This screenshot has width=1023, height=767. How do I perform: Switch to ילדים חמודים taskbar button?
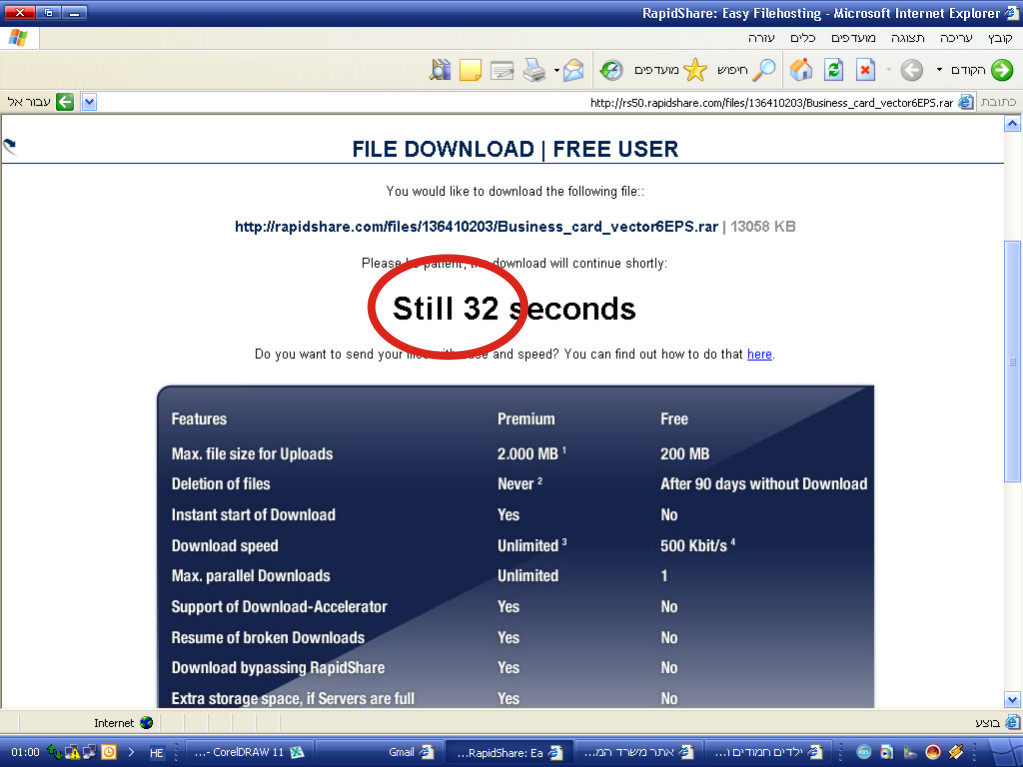pyautogui.click(x=768, y=752)
